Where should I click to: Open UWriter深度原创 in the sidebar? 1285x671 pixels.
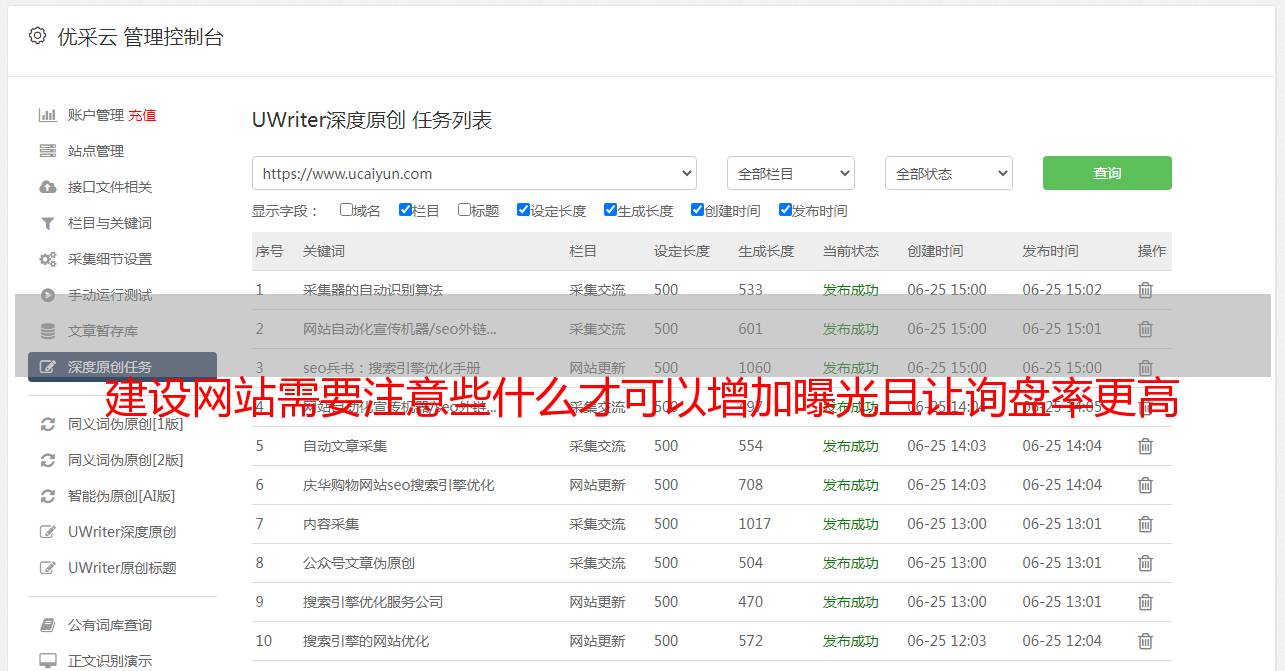point(122,532)
